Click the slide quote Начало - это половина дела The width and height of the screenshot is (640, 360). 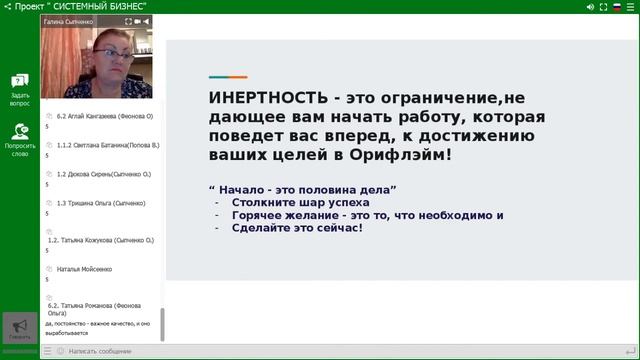pos(302,190)
